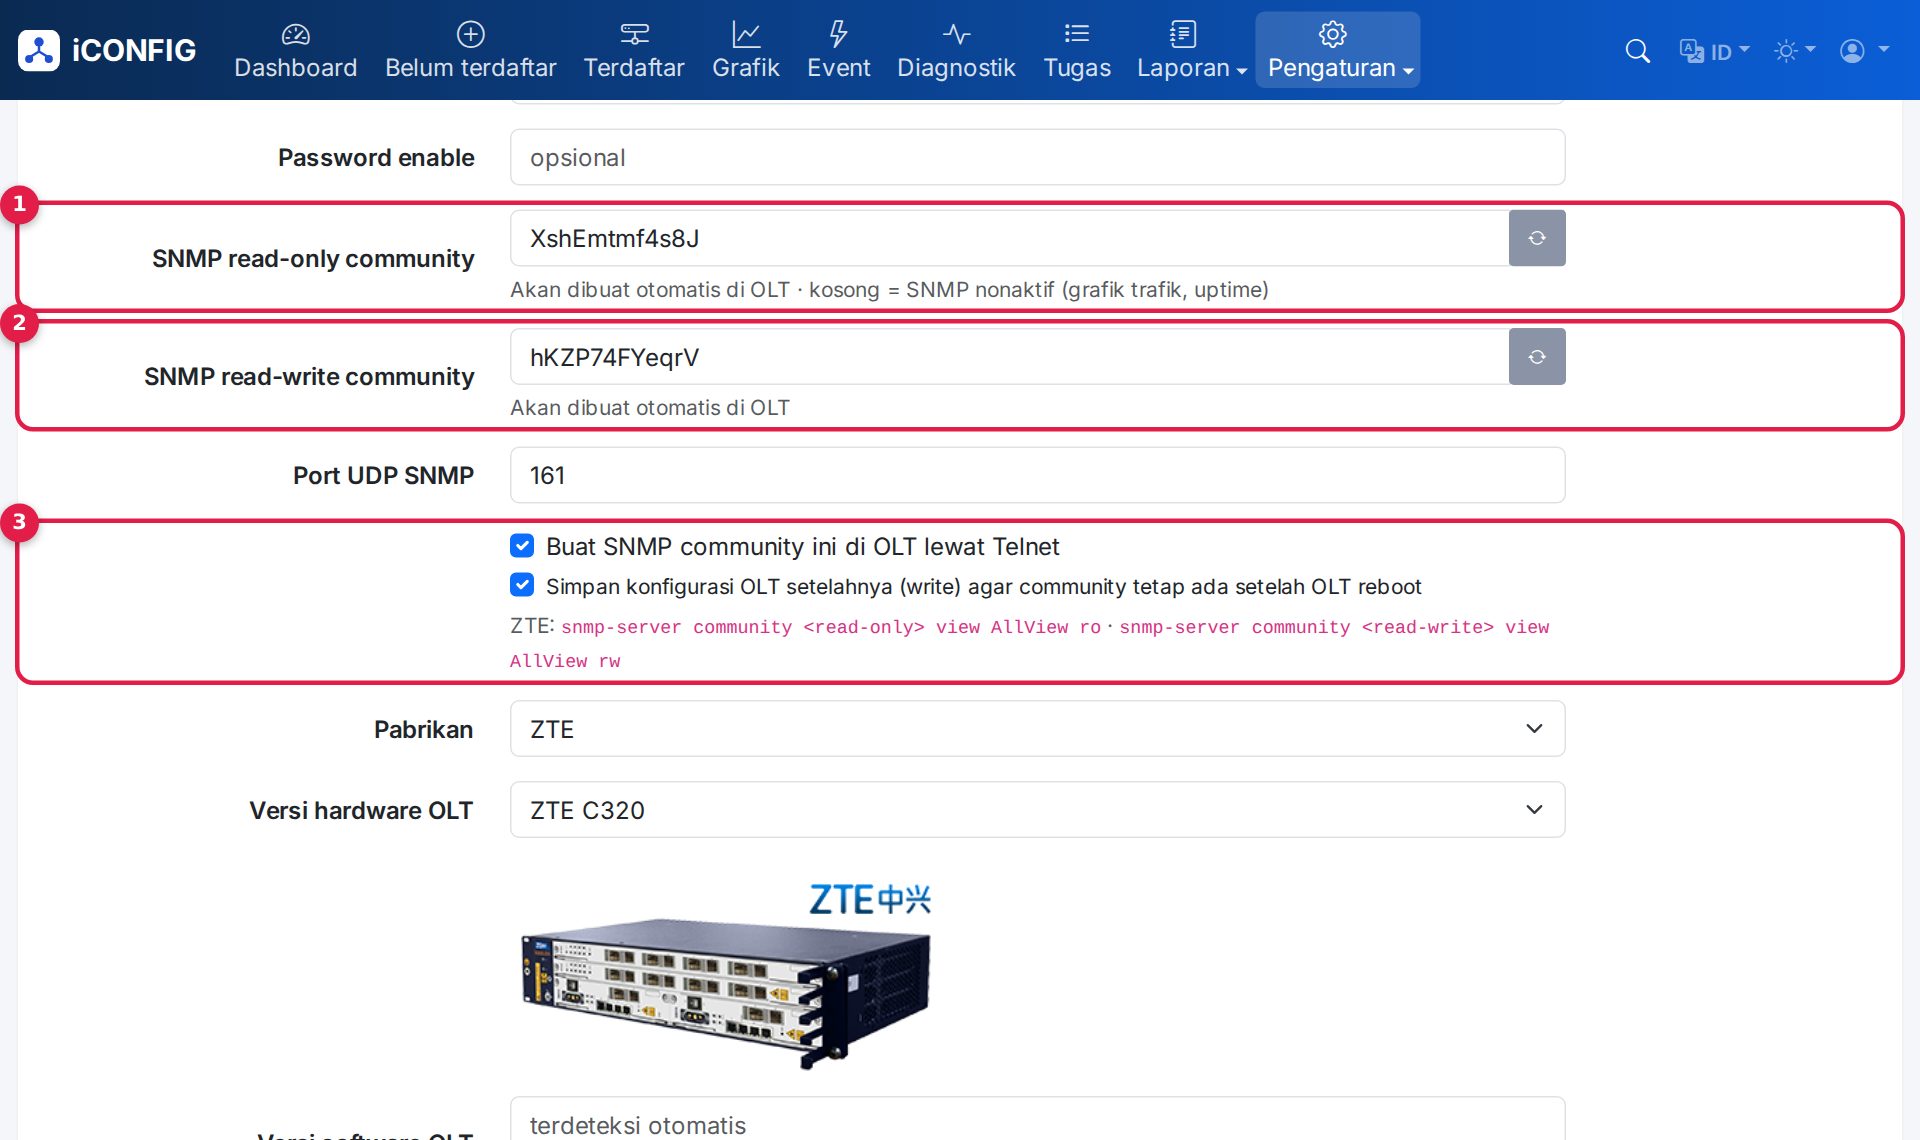Open the Dashboard gauge icon
The height and width of the screenshot is (1140, 1920).
click(x=295, y=34)
